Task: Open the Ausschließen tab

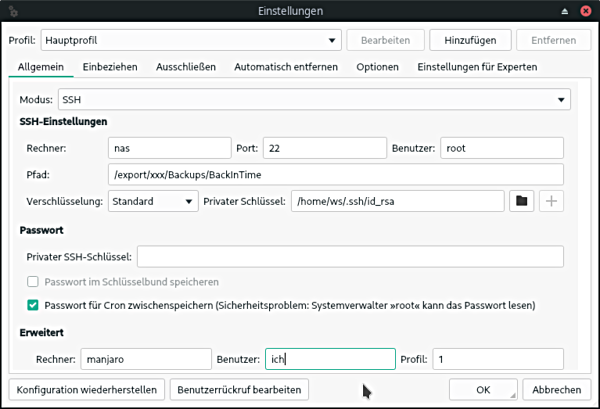Action: coord(186,67)
